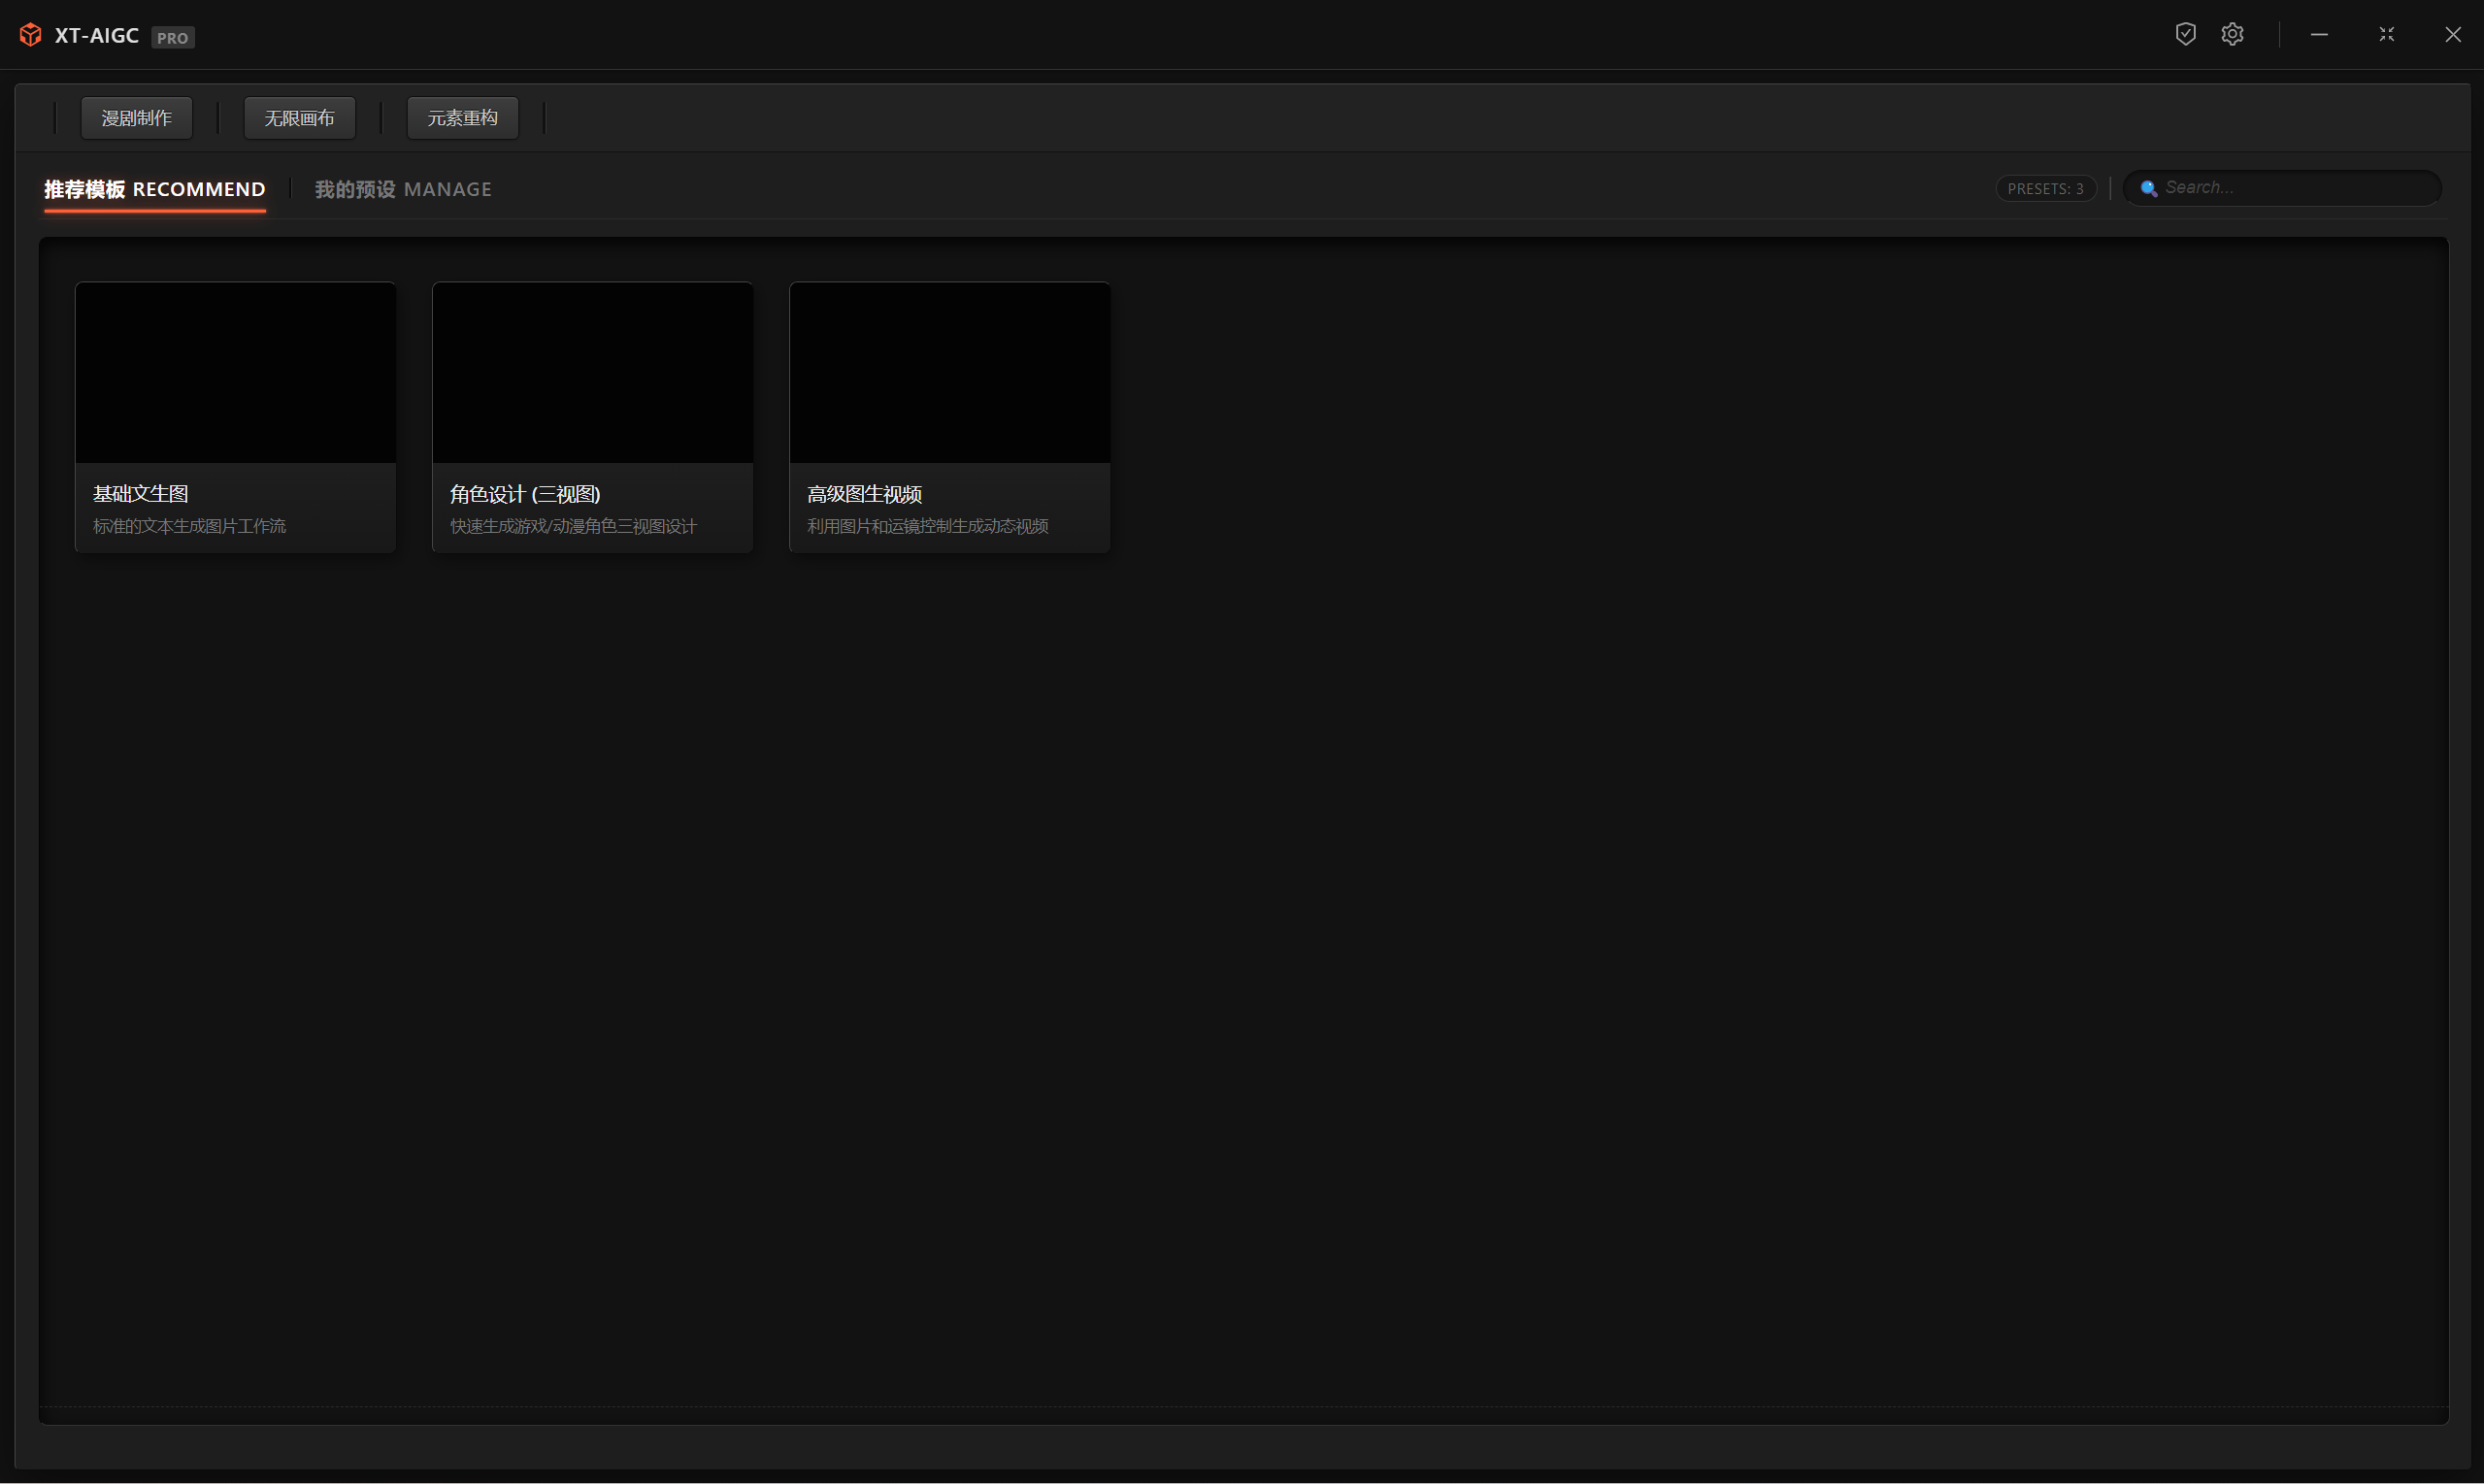Image resolution: width=2484 pixels, height=1484 pixels.
Task: Select the 角色设计 (三视图) template thumbnail
Action: pyautogui.click(x=592, y=372)
